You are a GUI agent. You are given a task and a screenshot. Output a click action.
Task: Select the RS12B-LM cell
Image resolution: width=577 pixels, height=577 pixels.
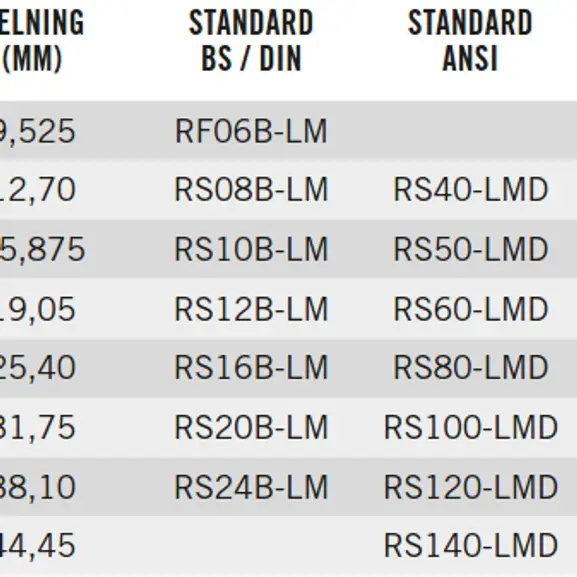coord(251,309)
